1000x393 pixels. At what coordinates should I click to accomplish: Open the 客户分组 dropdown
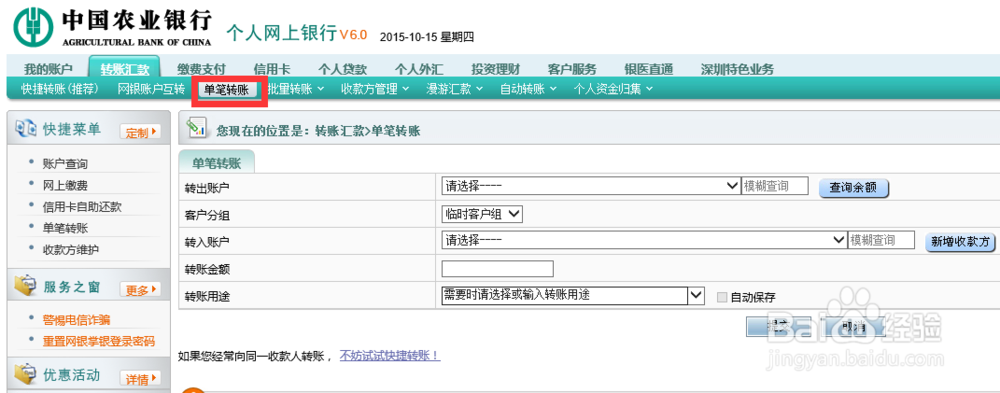[482, 214]
